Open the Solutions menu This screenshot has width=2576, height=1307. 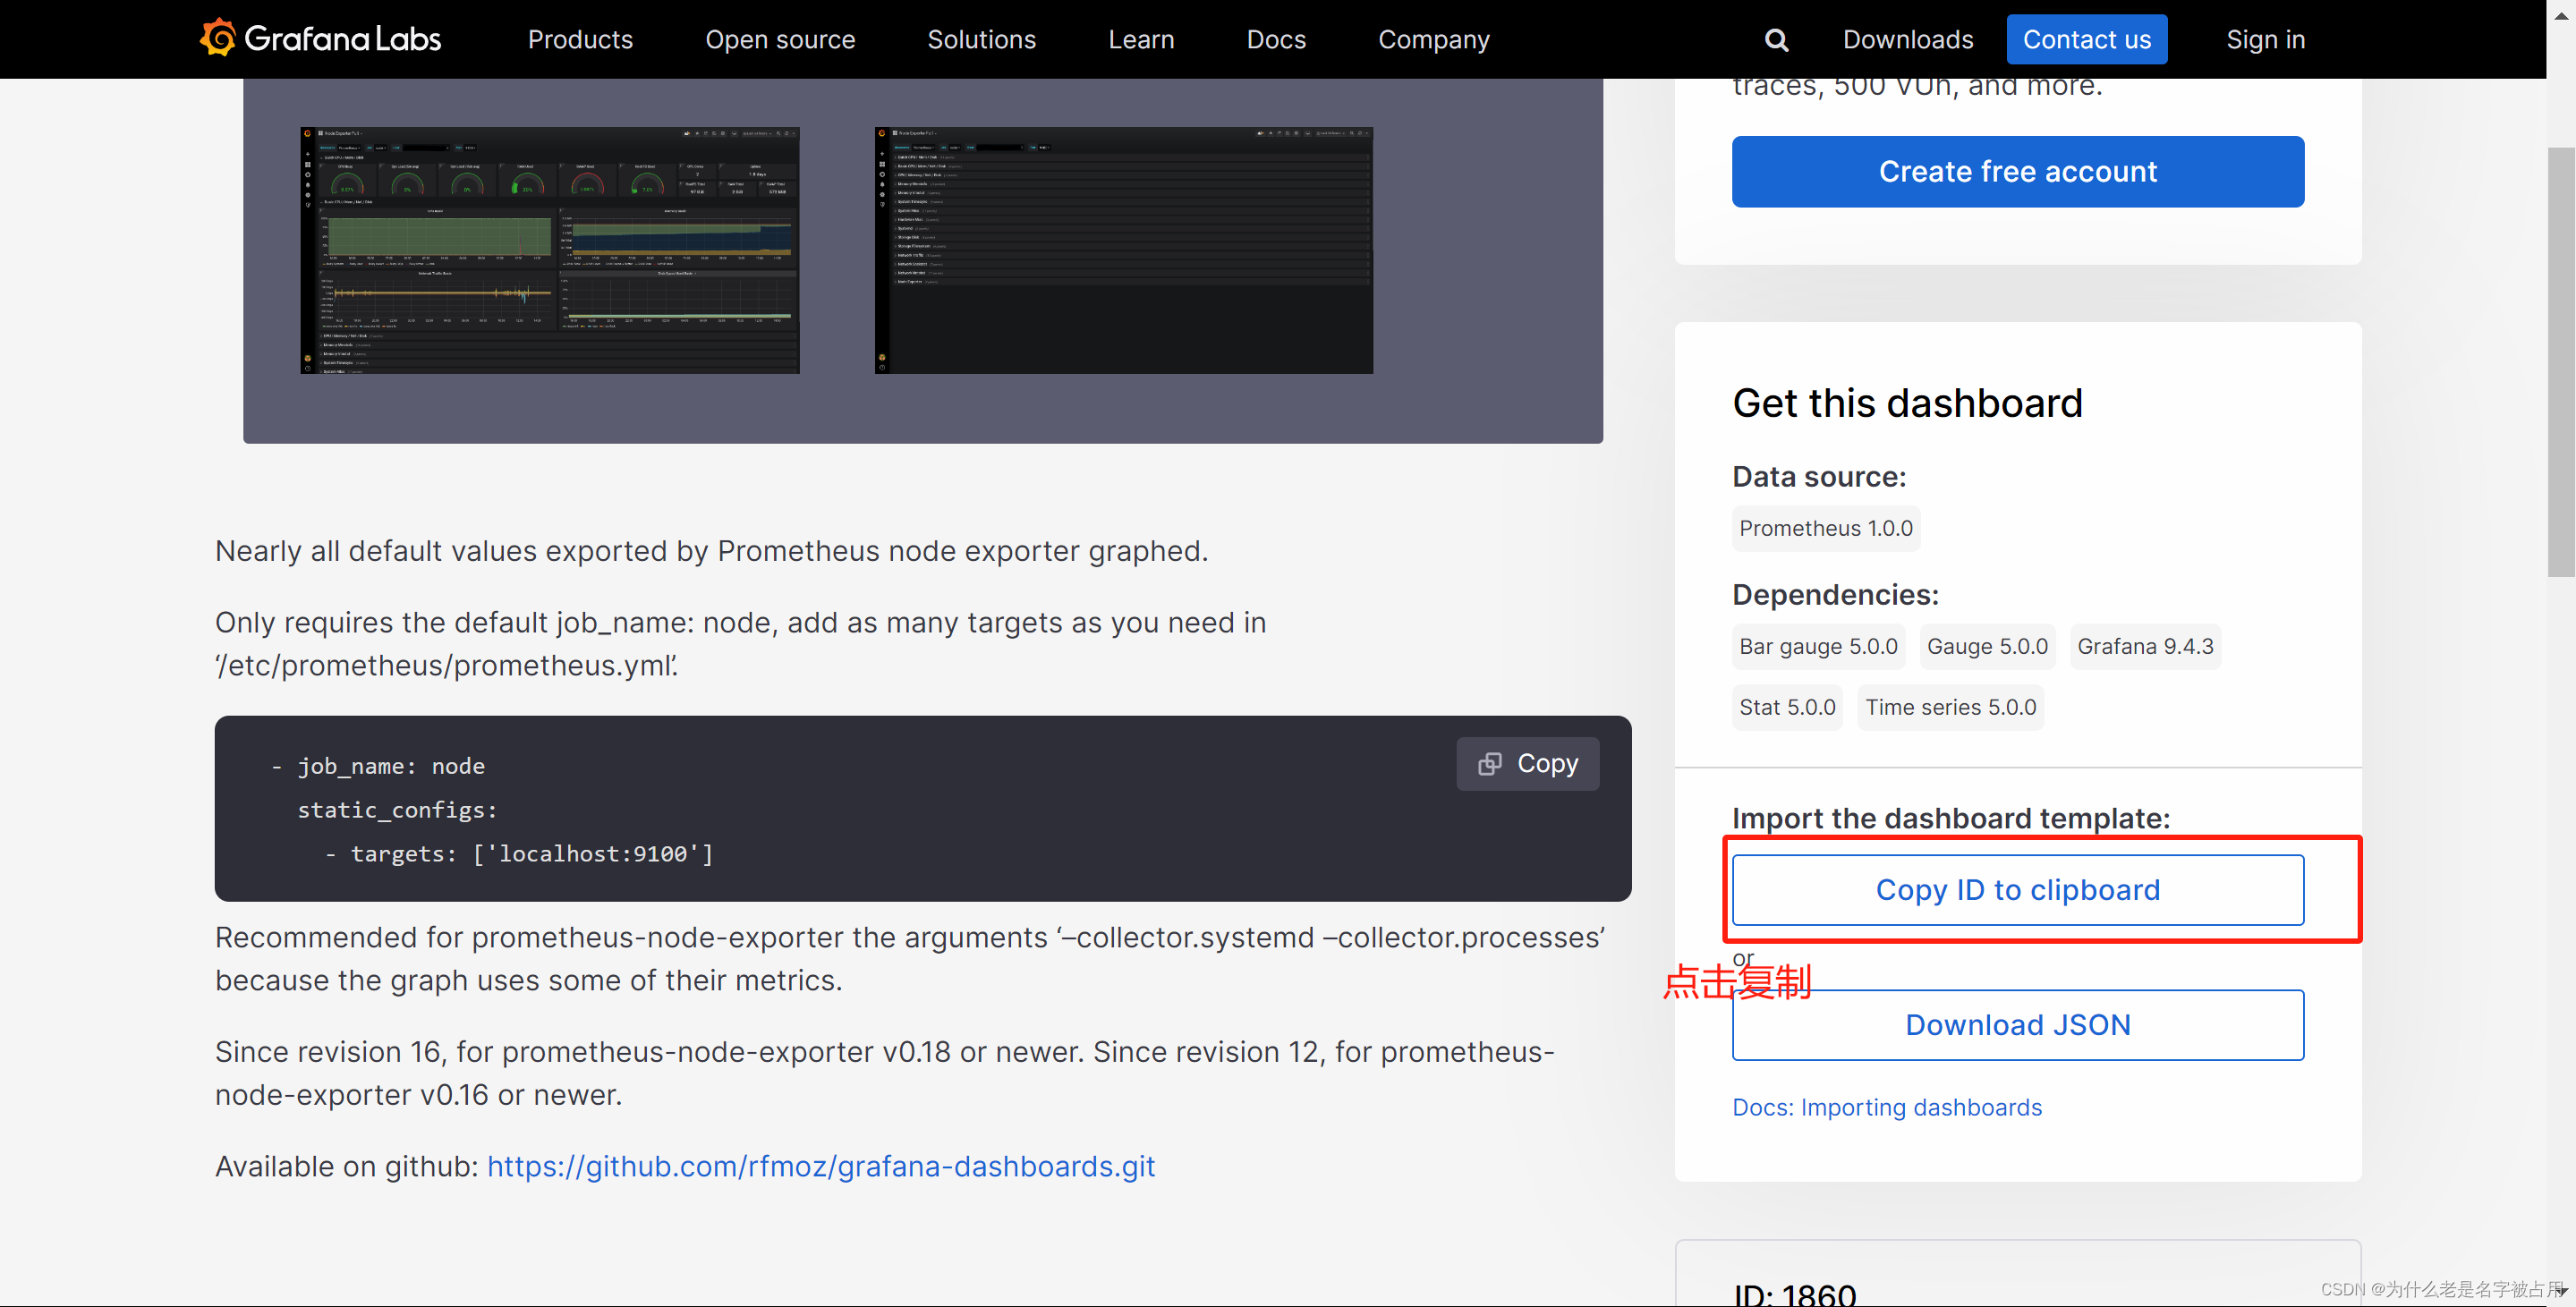tap(981, 39)
